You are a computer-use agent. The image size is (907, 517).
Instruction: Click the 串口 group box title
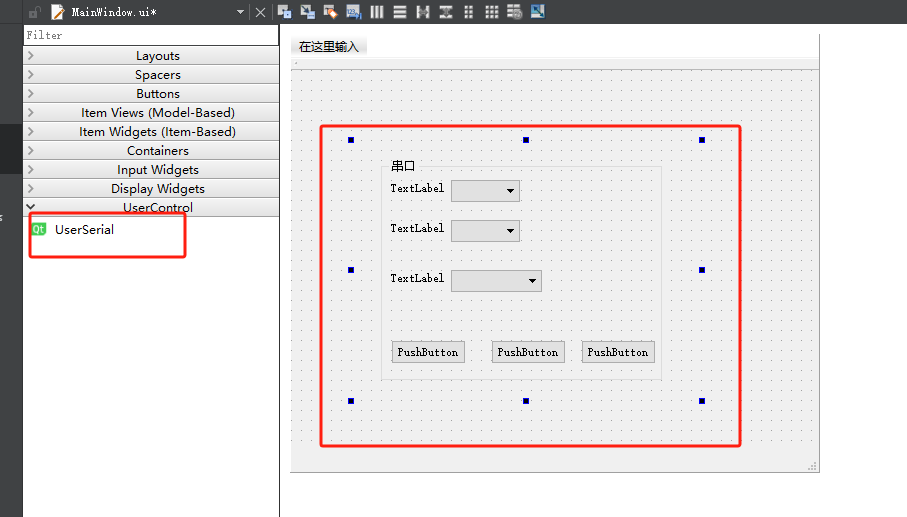pos(403,167)
